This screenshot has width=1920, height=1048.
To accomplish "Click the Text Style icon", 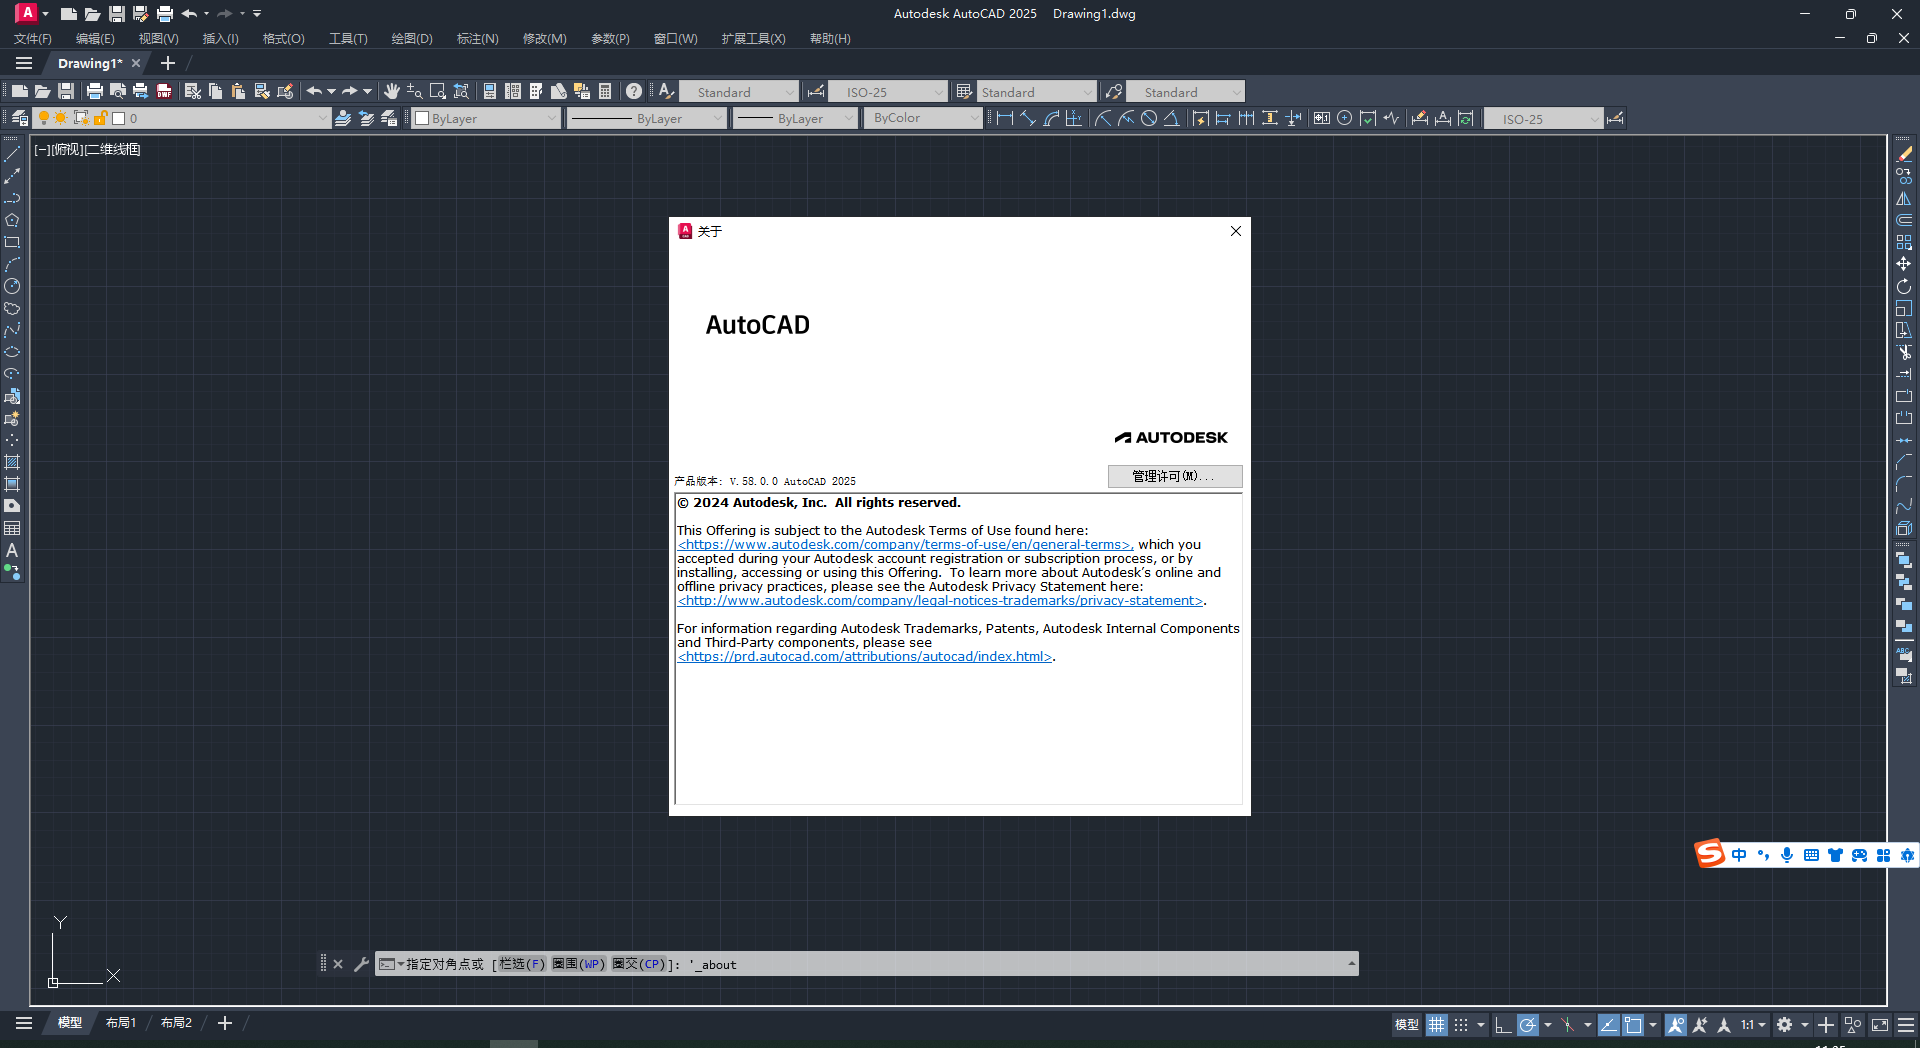I will click(x=666, y=91).
